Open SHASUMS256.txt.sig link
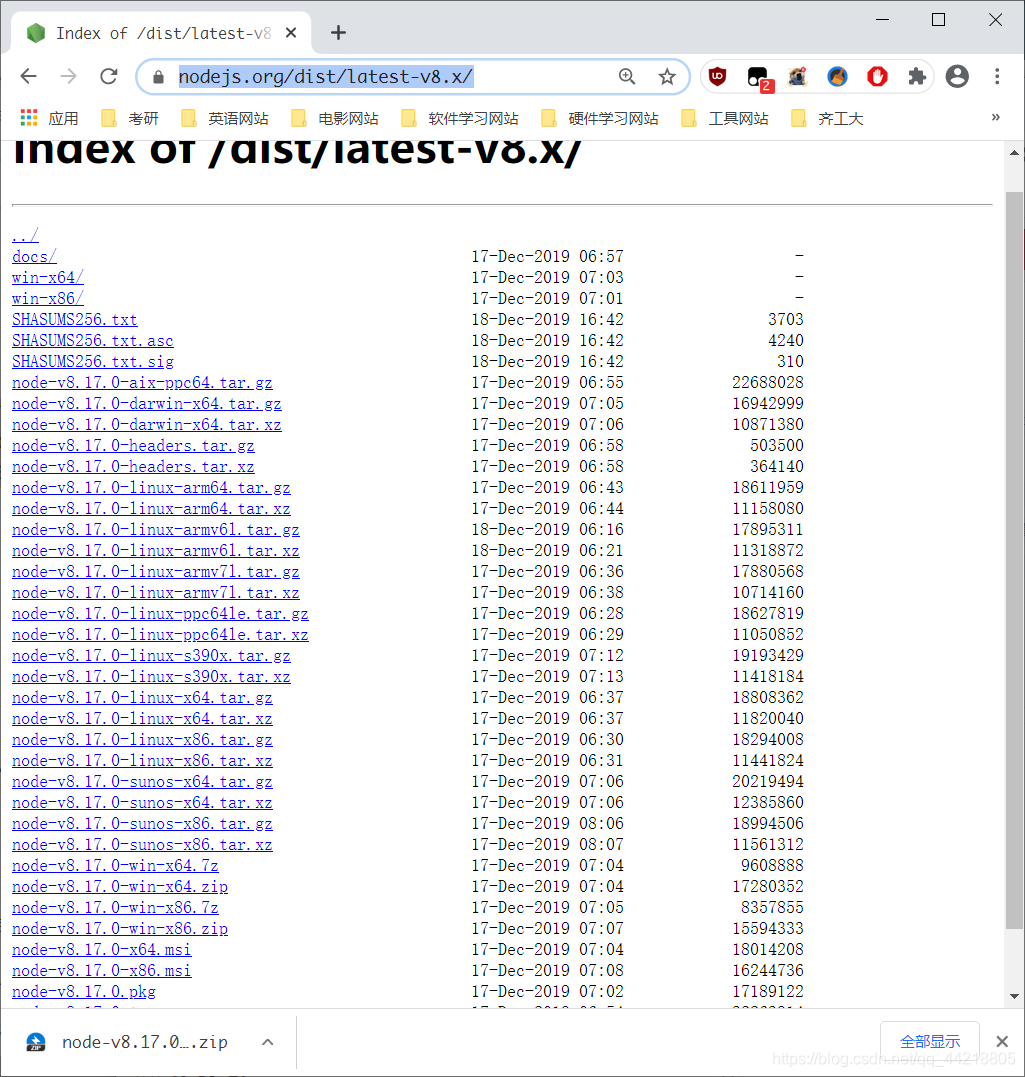This screenshot has width=1025, height=1077. click(93, 361)
